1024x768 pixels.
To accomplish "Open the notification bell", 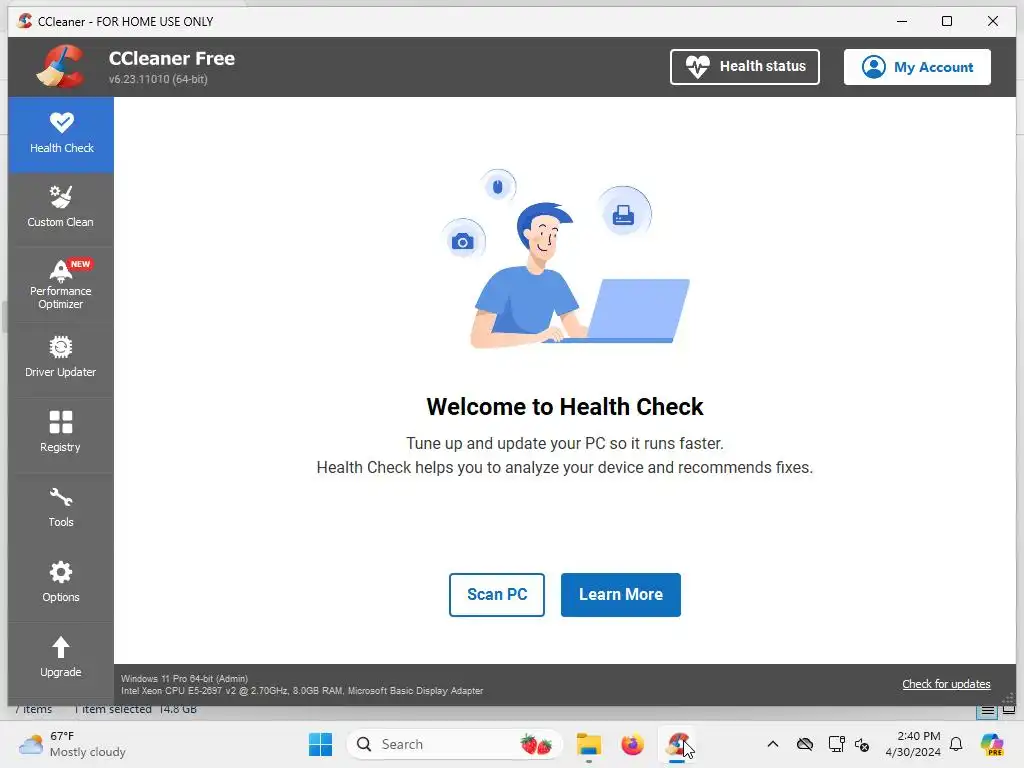I will coord(956,744).
